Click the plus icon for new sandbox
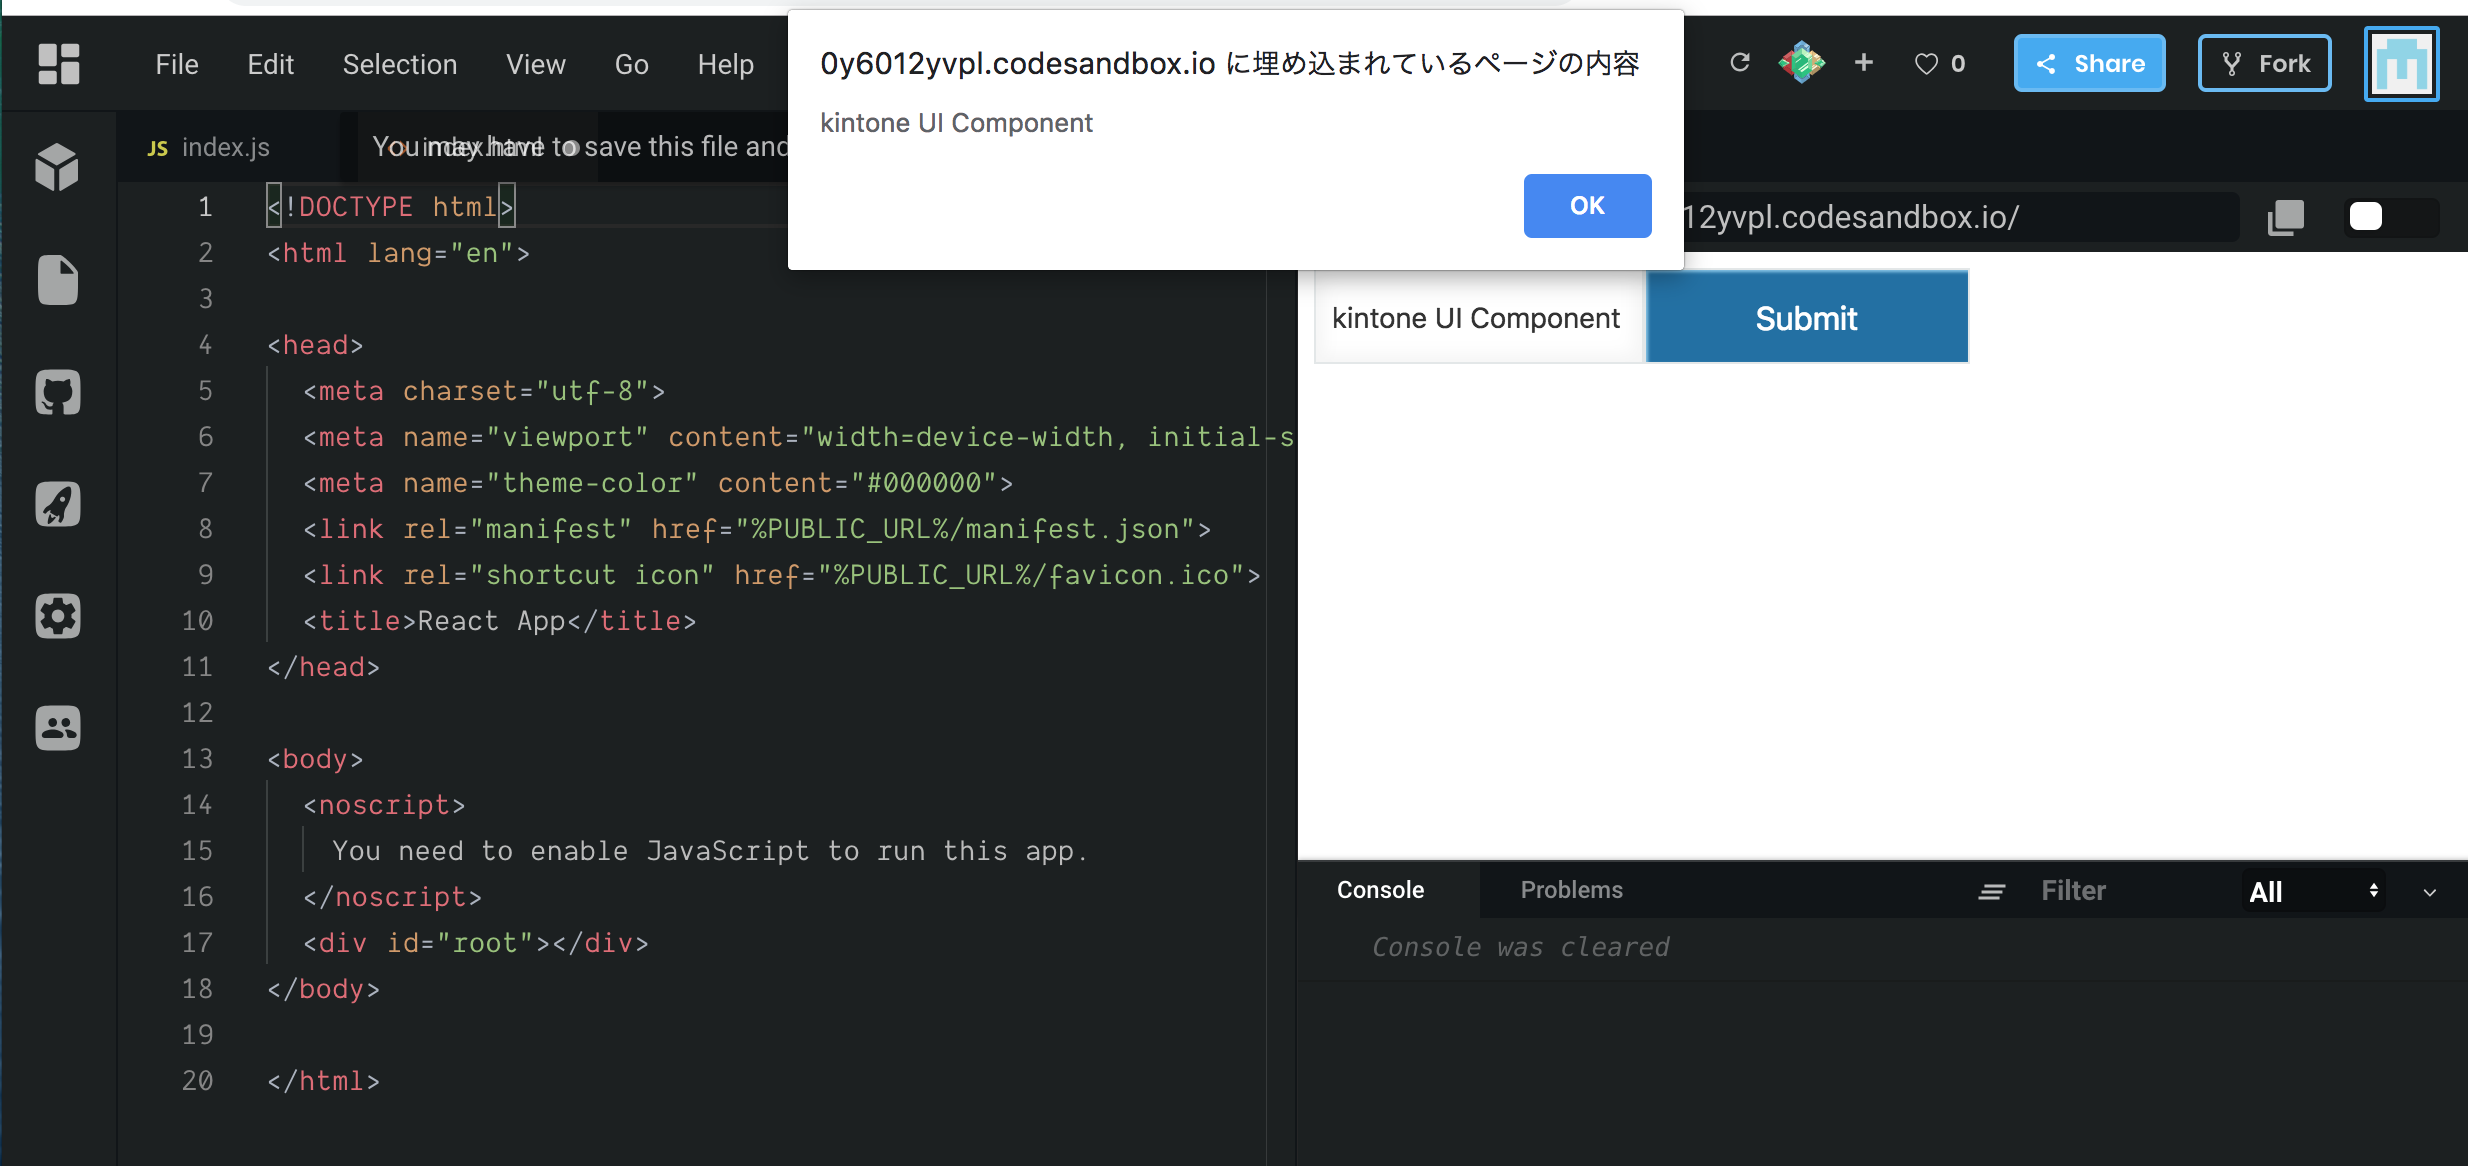 [1864, 63]
